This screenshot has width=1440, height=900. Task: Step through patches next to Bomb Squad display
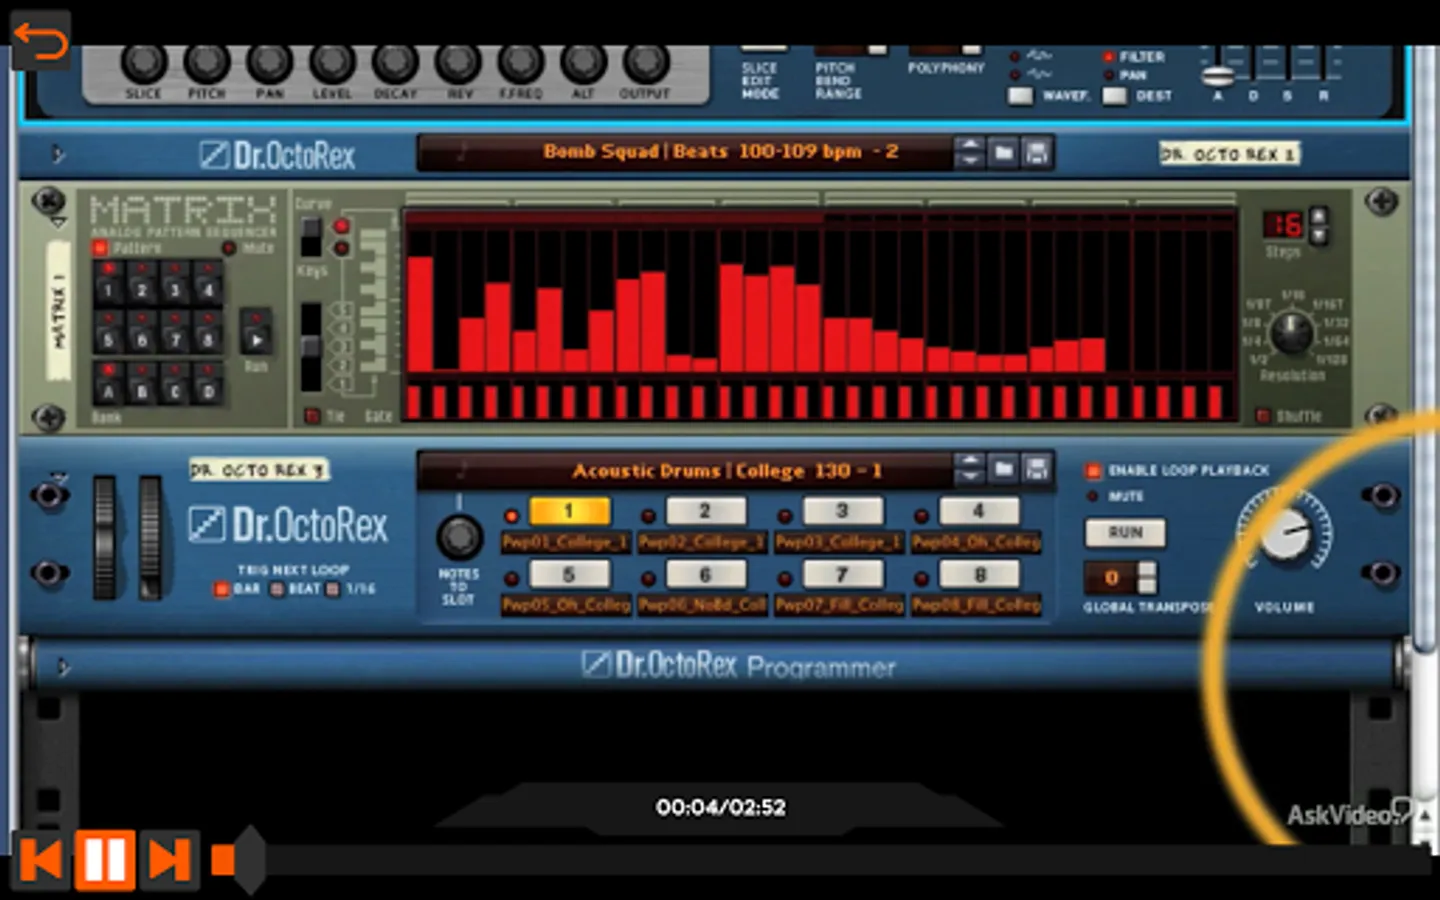[969, 153]
